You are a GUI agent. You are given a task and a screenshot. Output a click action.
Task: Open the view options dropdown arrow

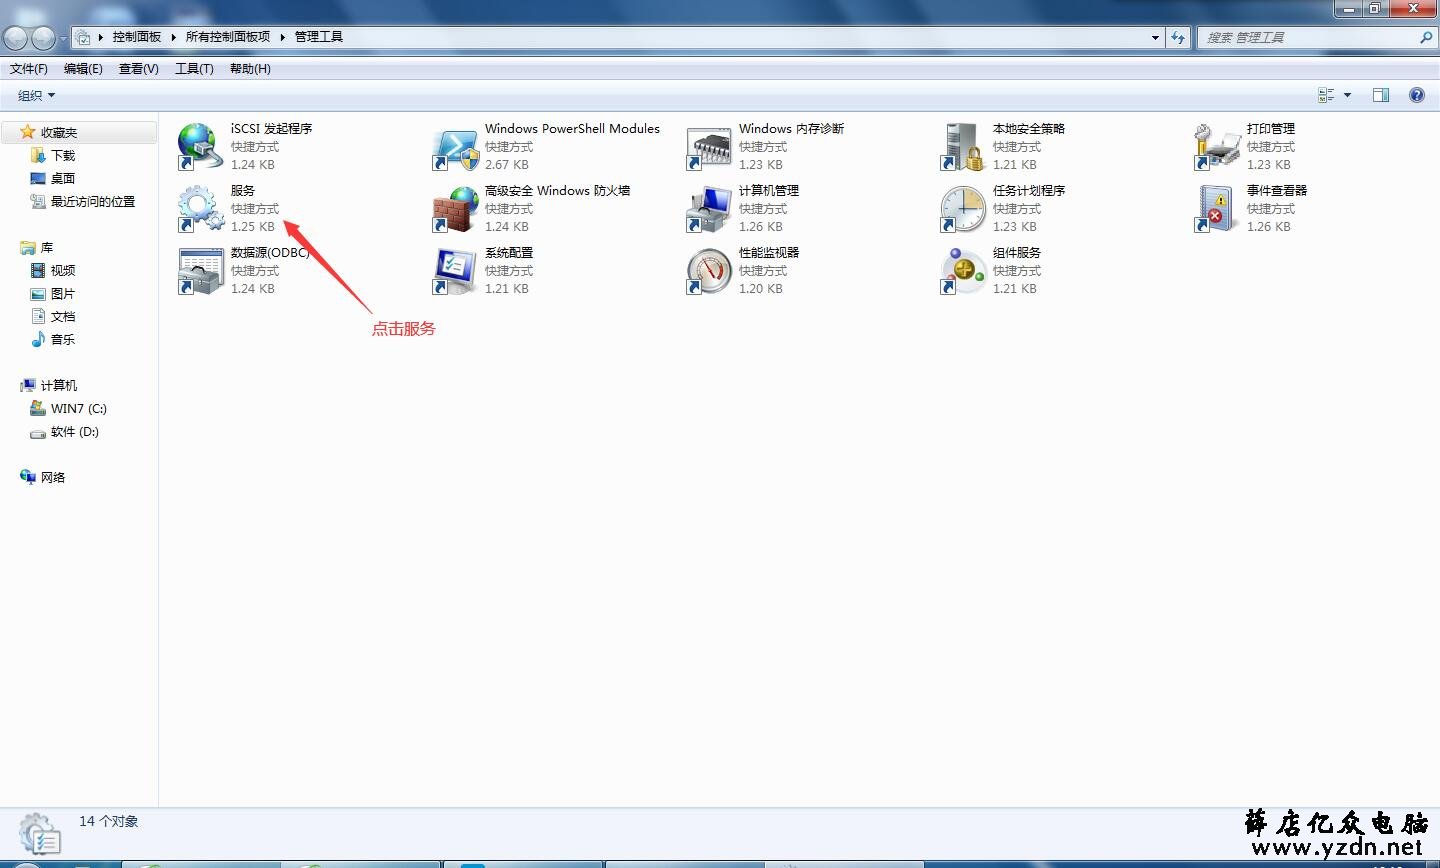1347,95
